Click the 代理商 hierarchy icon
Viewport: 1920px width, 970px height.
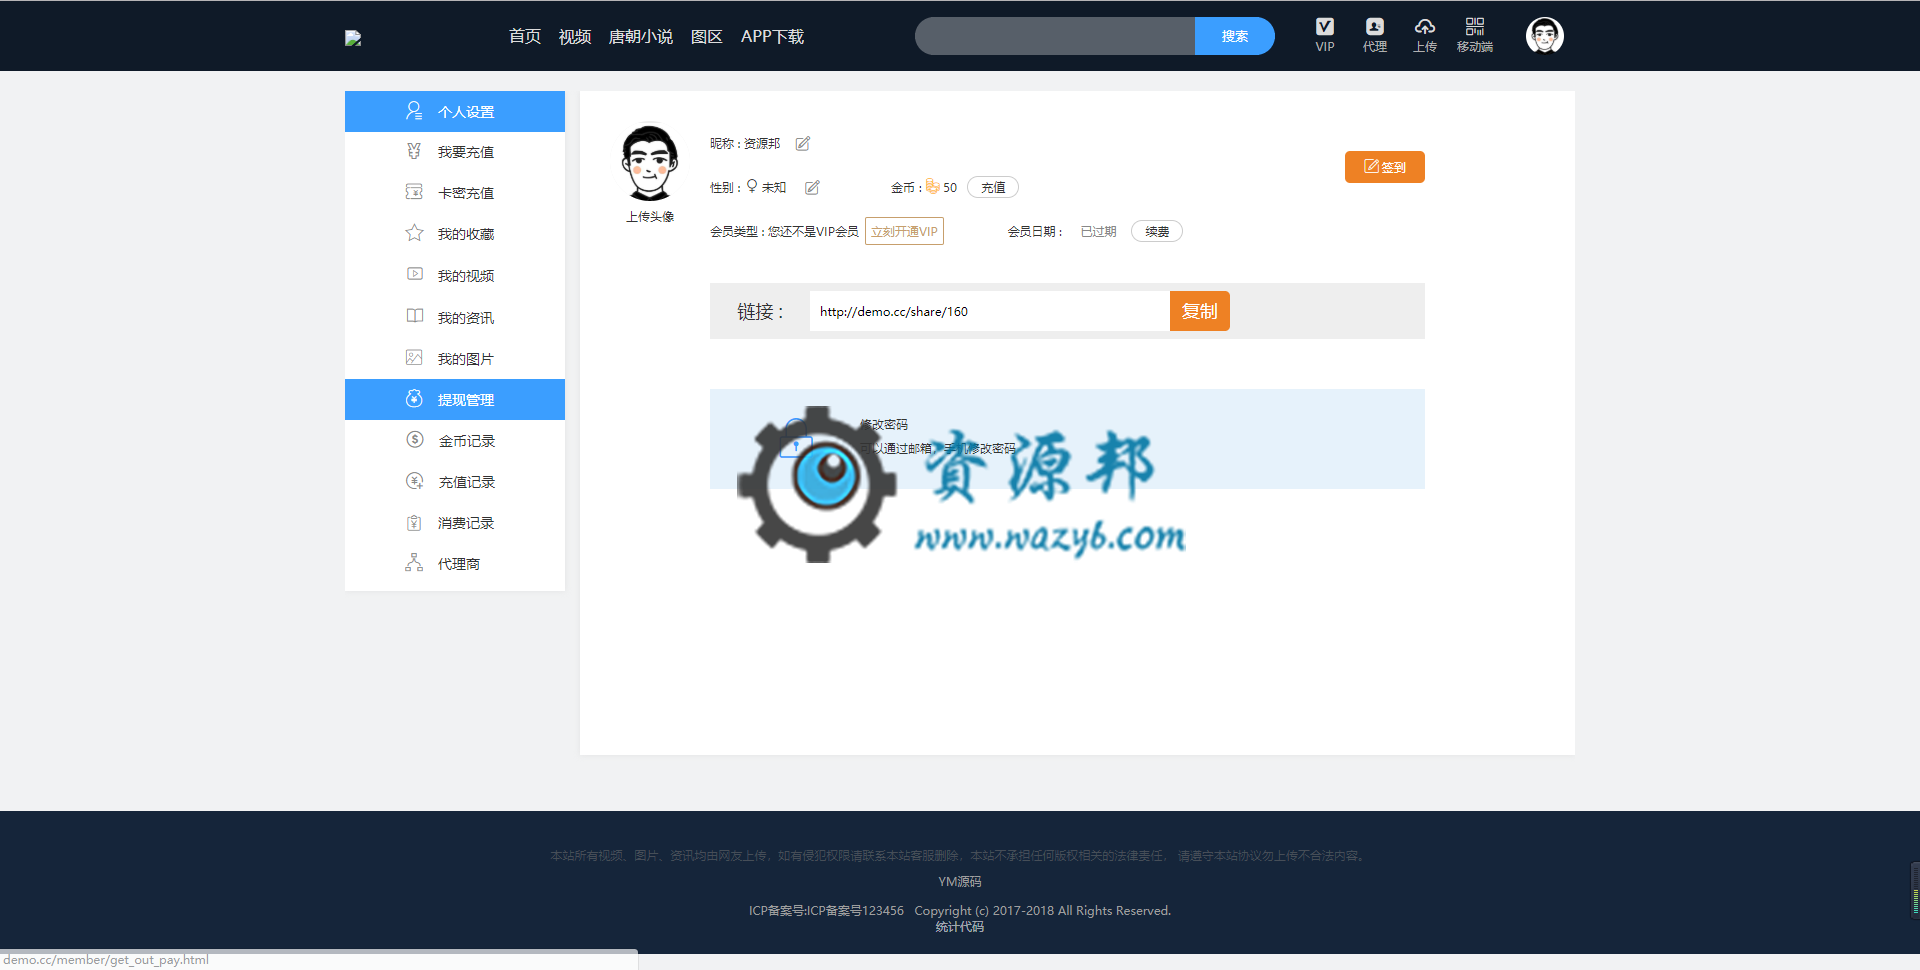[414, 562]
